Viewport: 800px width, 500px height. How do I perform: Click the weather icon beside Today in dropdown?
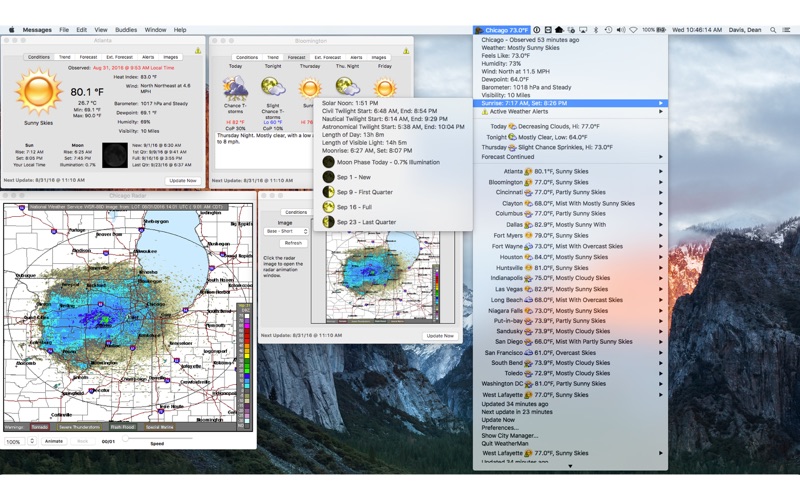512,127
